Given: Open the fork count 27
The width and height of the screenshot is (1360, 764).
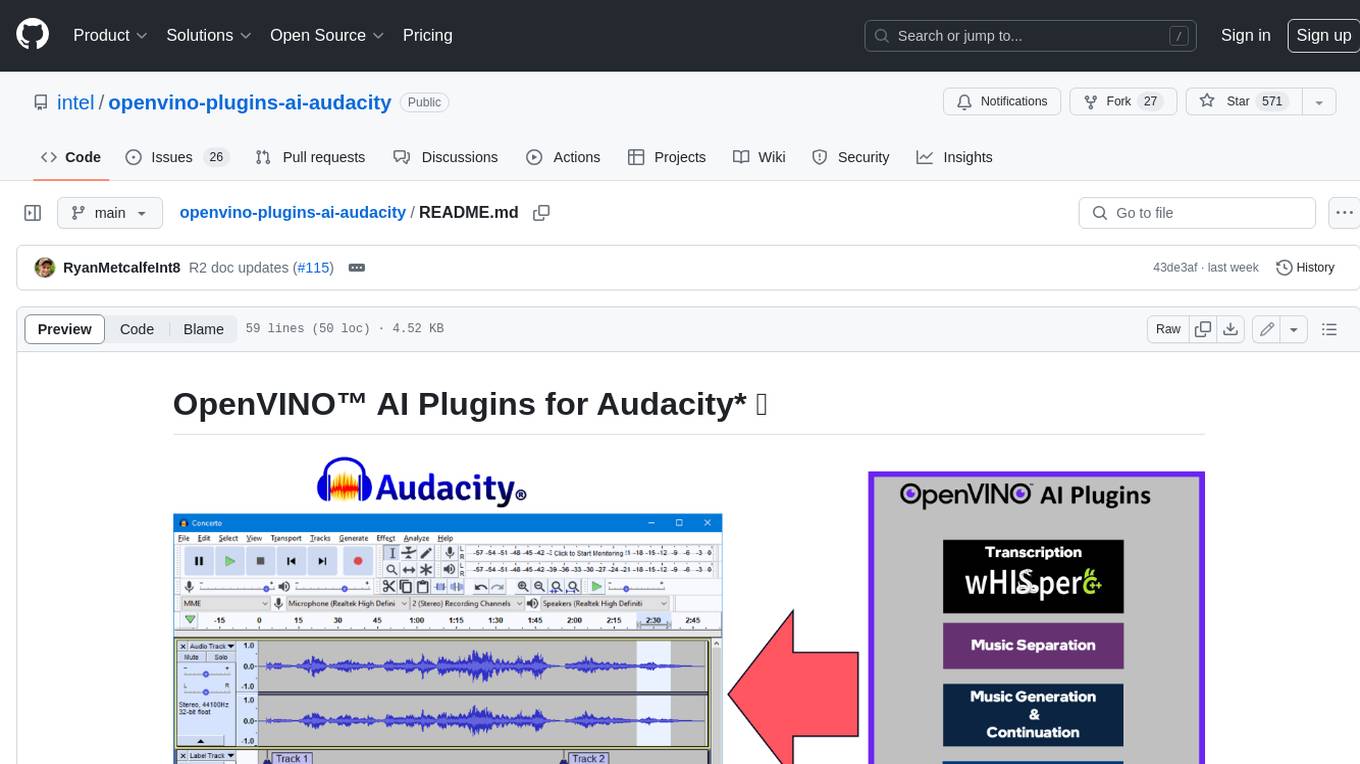Looking at the screenshot, I should coord(1150,101).
